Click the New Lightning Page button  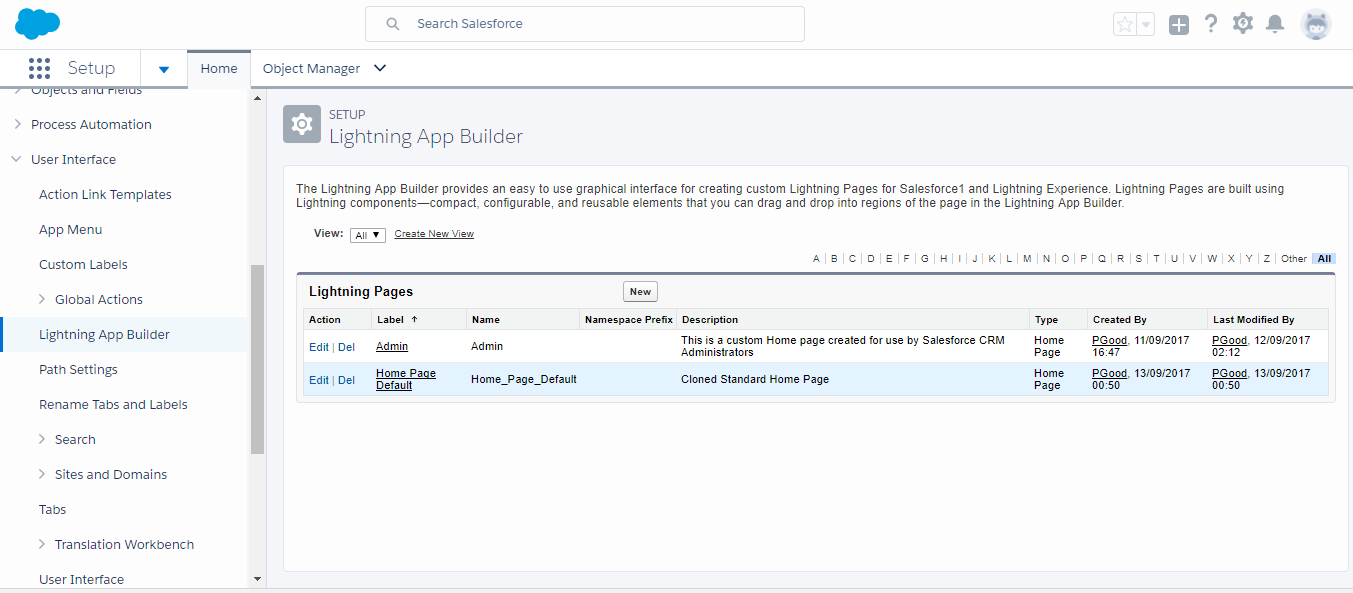point(640,292)
